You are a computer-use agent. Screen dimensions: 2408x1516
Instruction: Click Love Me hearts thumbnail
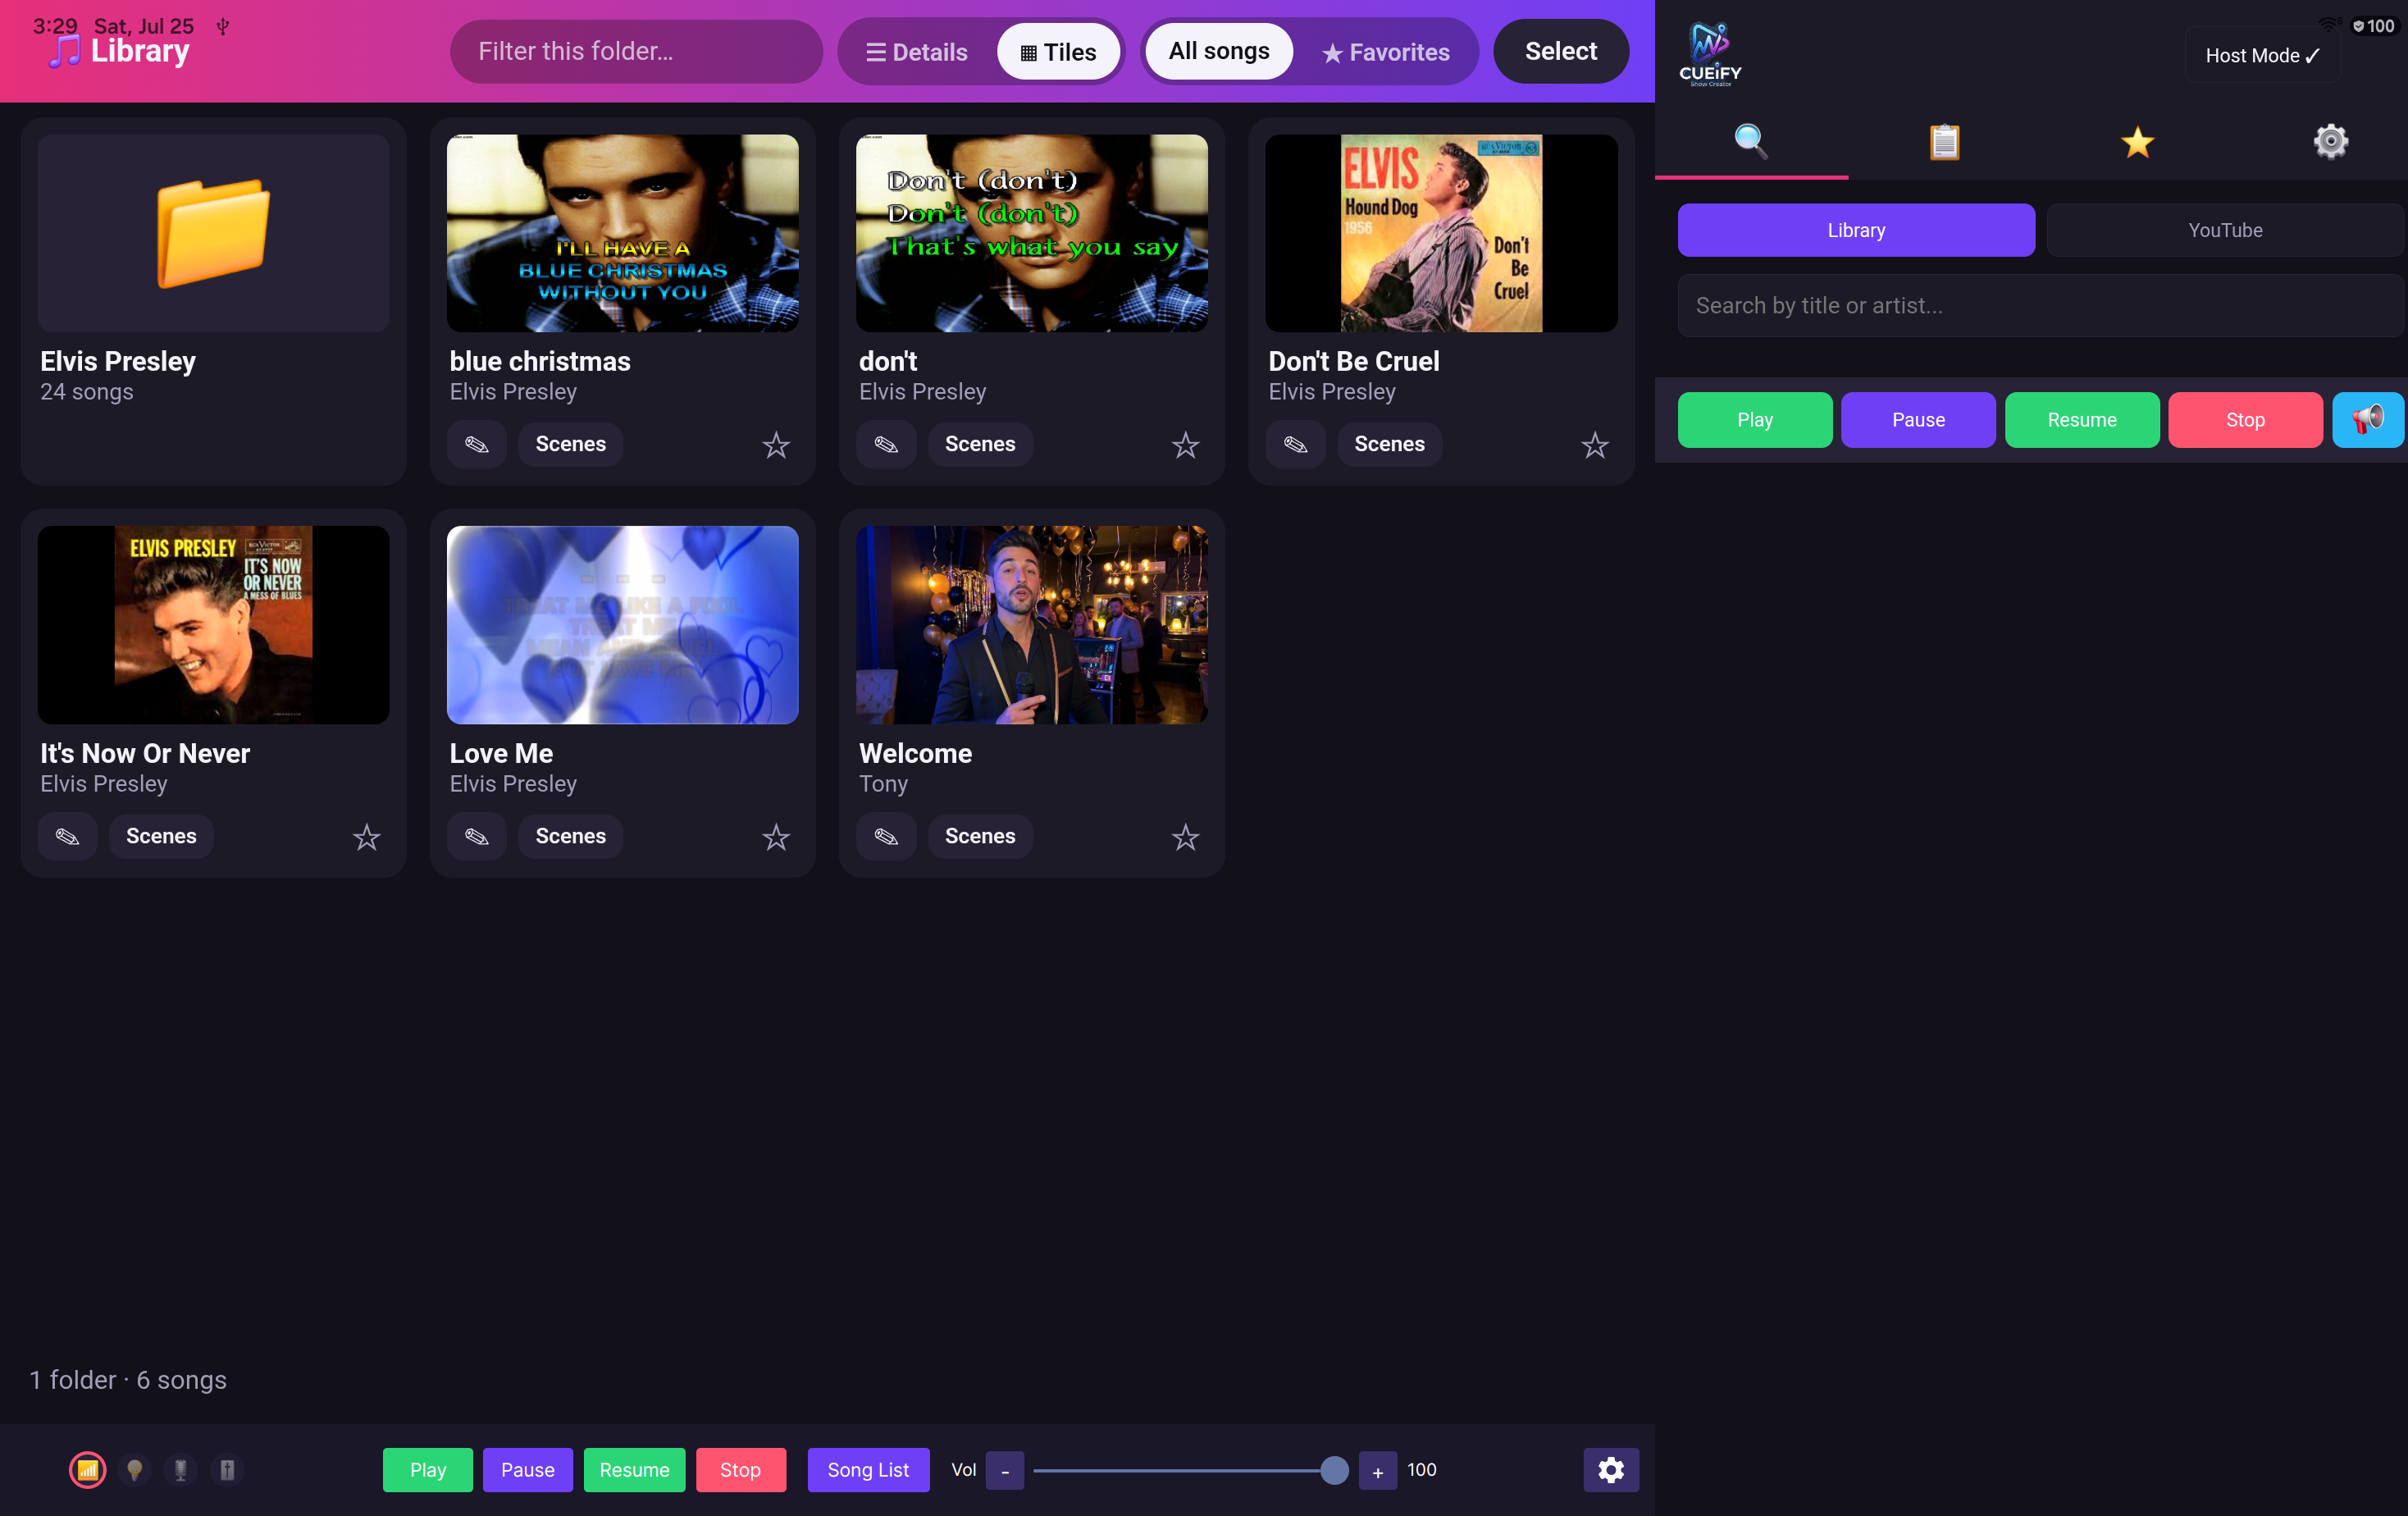pyautogui.click(x=622, y=625)
